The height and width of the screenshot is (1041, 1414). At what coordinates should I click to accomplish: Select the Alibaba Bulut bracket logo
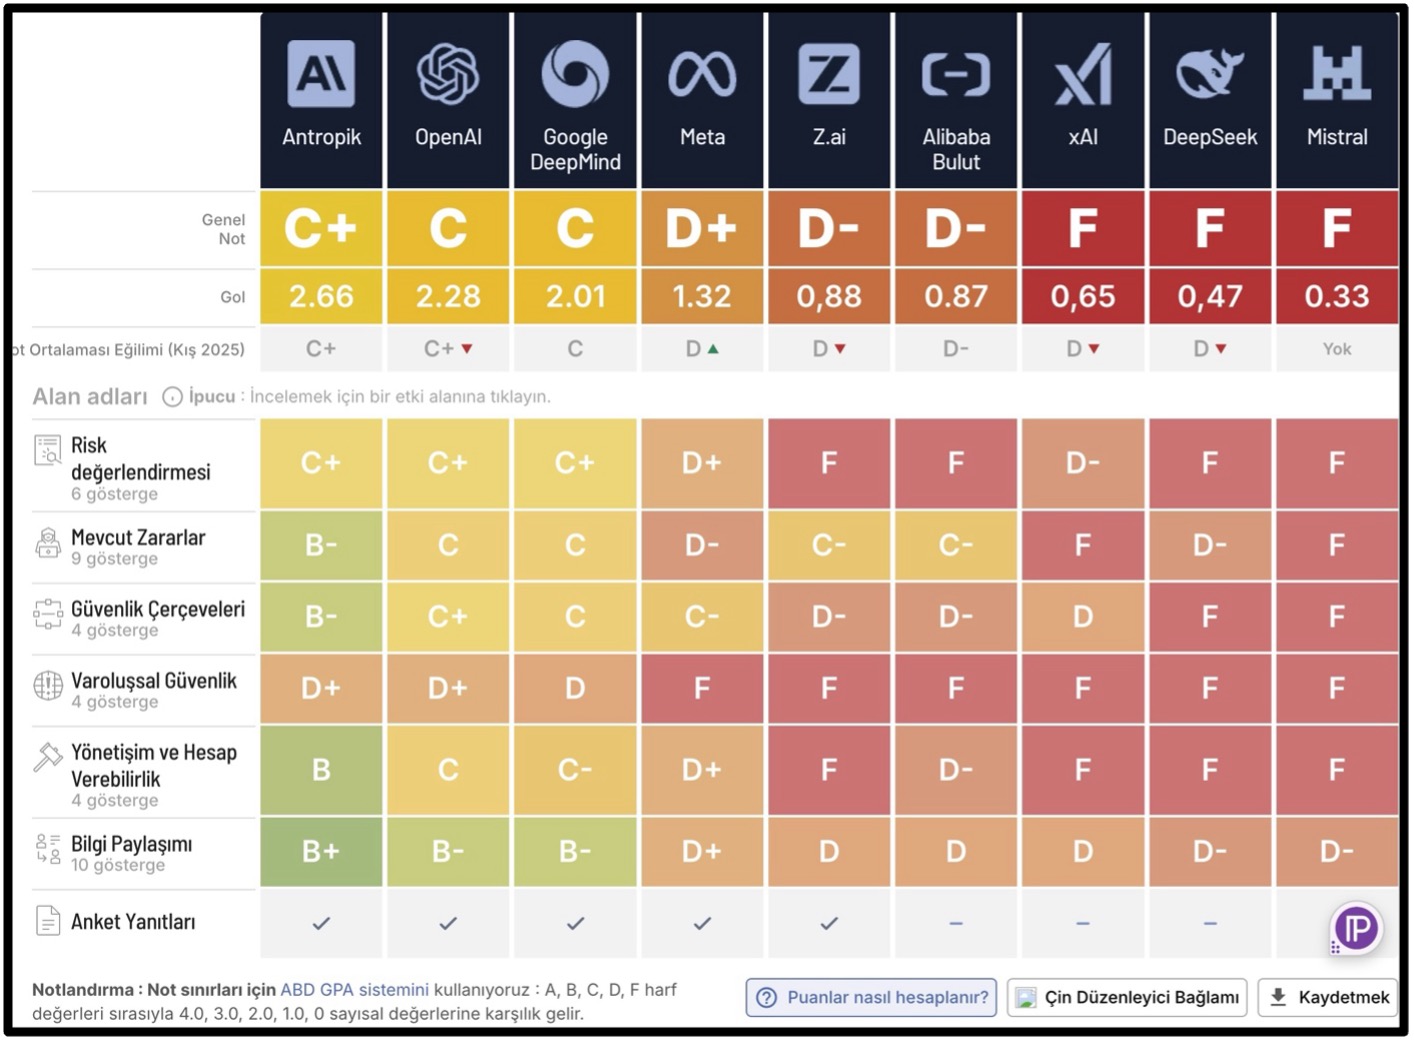coord(956,75)
